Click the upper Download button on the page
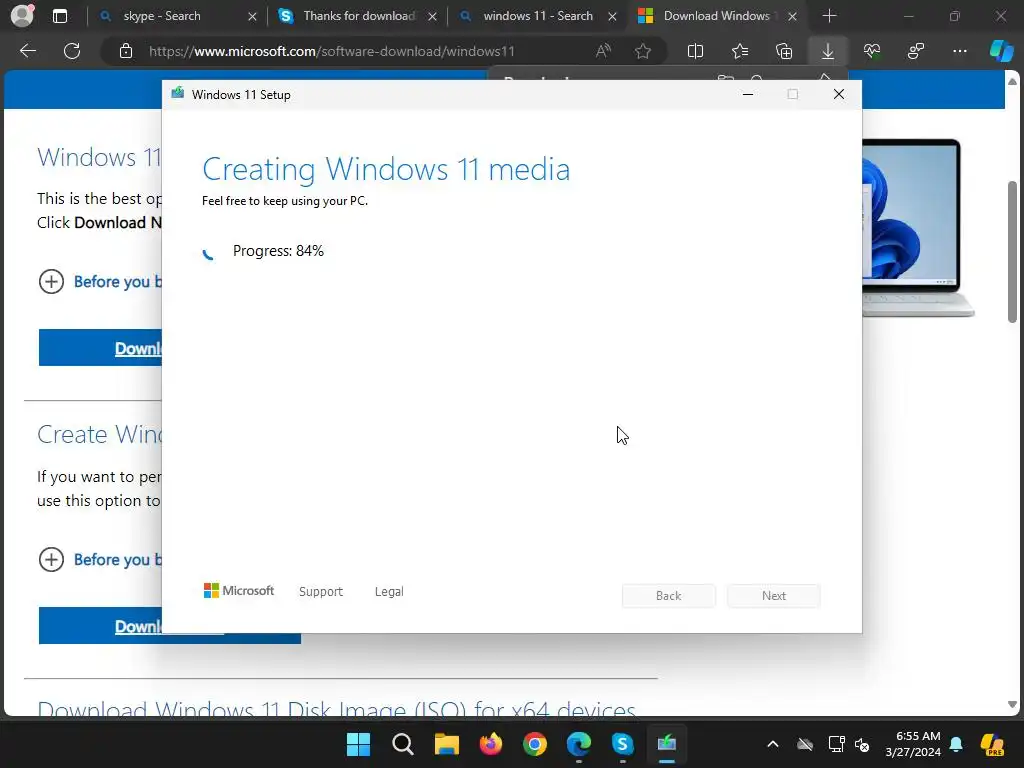Screen dimensions: 1024x768 pos(101,347)
